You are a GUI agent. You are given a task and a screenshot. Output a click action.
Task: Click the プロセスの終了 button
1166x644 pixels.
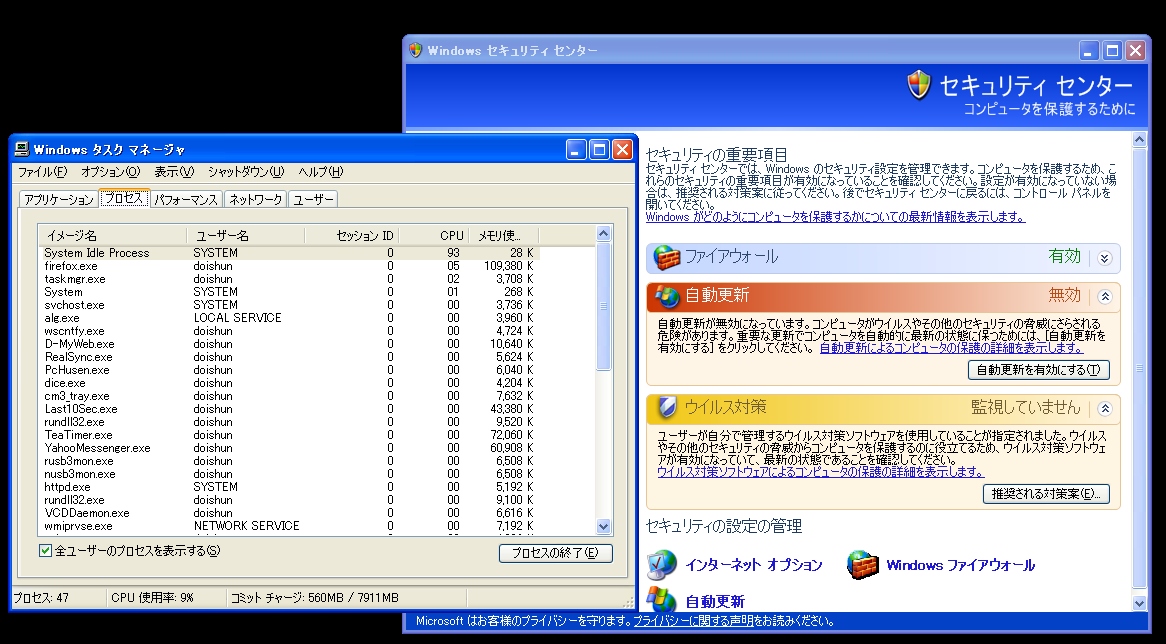pyautogui.click(x=555, y=553)
